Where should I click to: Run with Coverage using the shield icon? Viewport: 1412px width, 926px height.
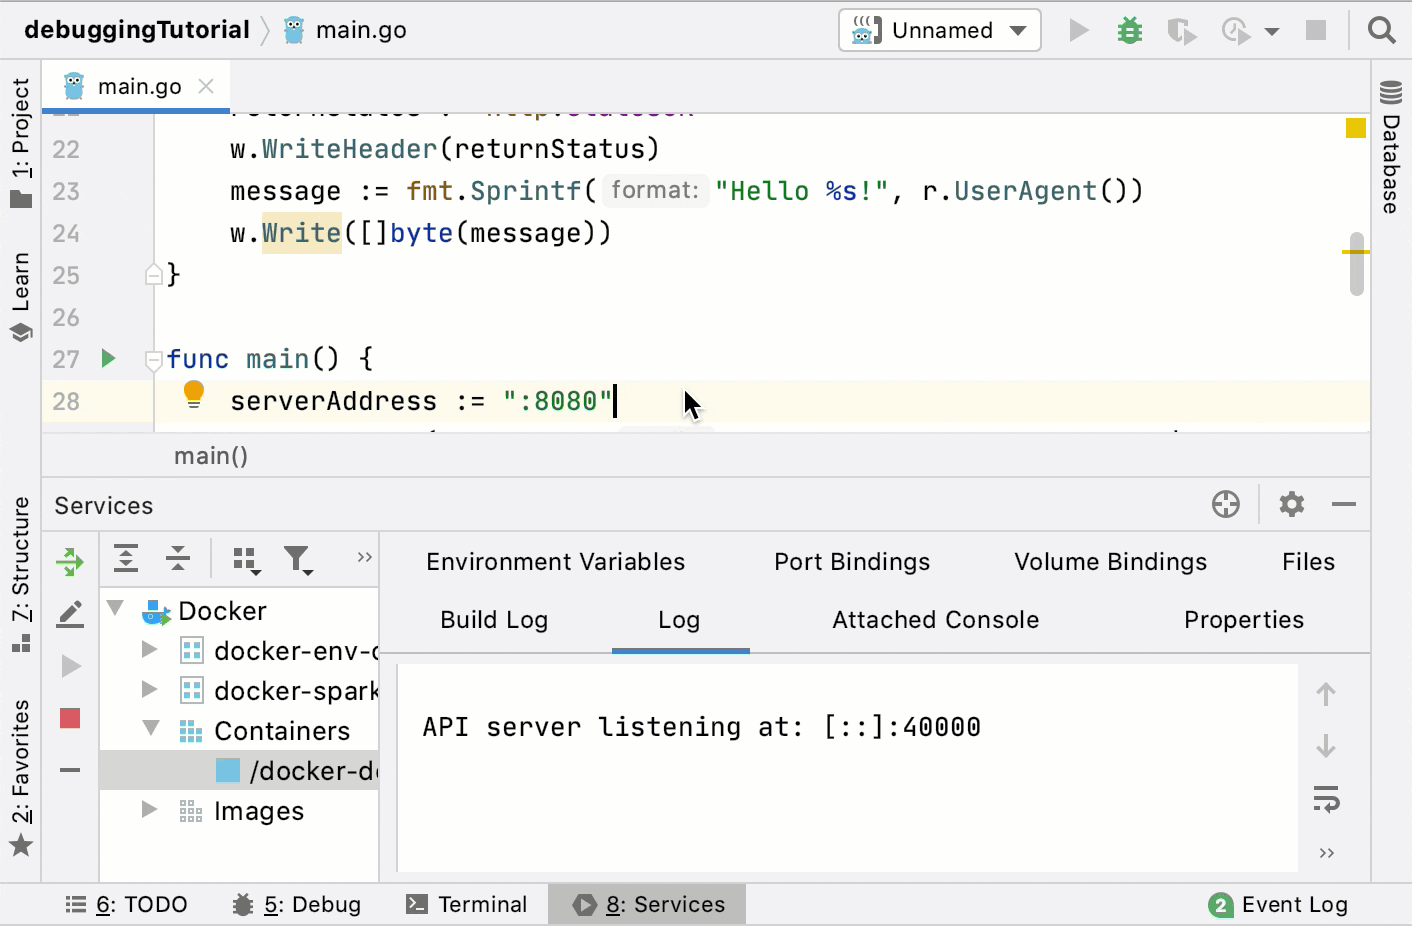point(1181,30)
